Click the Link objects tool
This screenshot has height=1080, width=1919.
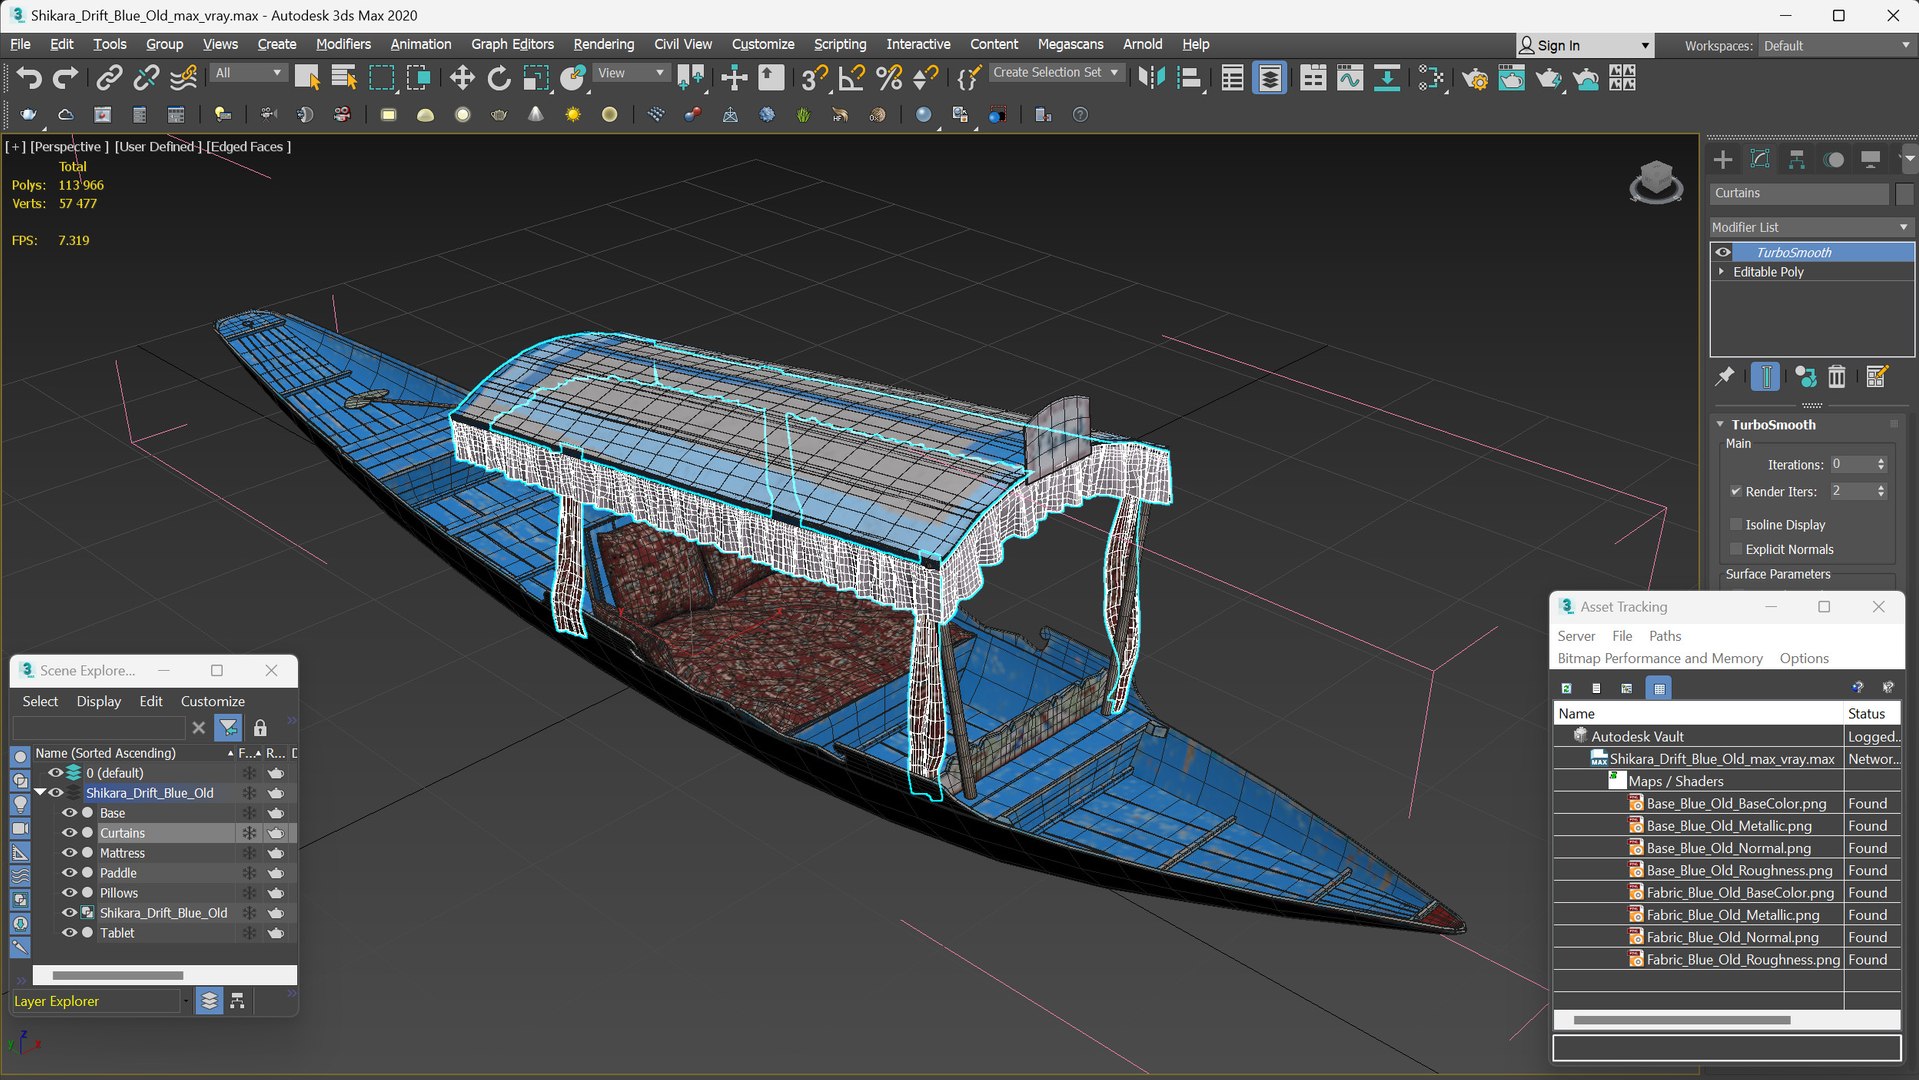pyautogui.click(x=109, y=78)
